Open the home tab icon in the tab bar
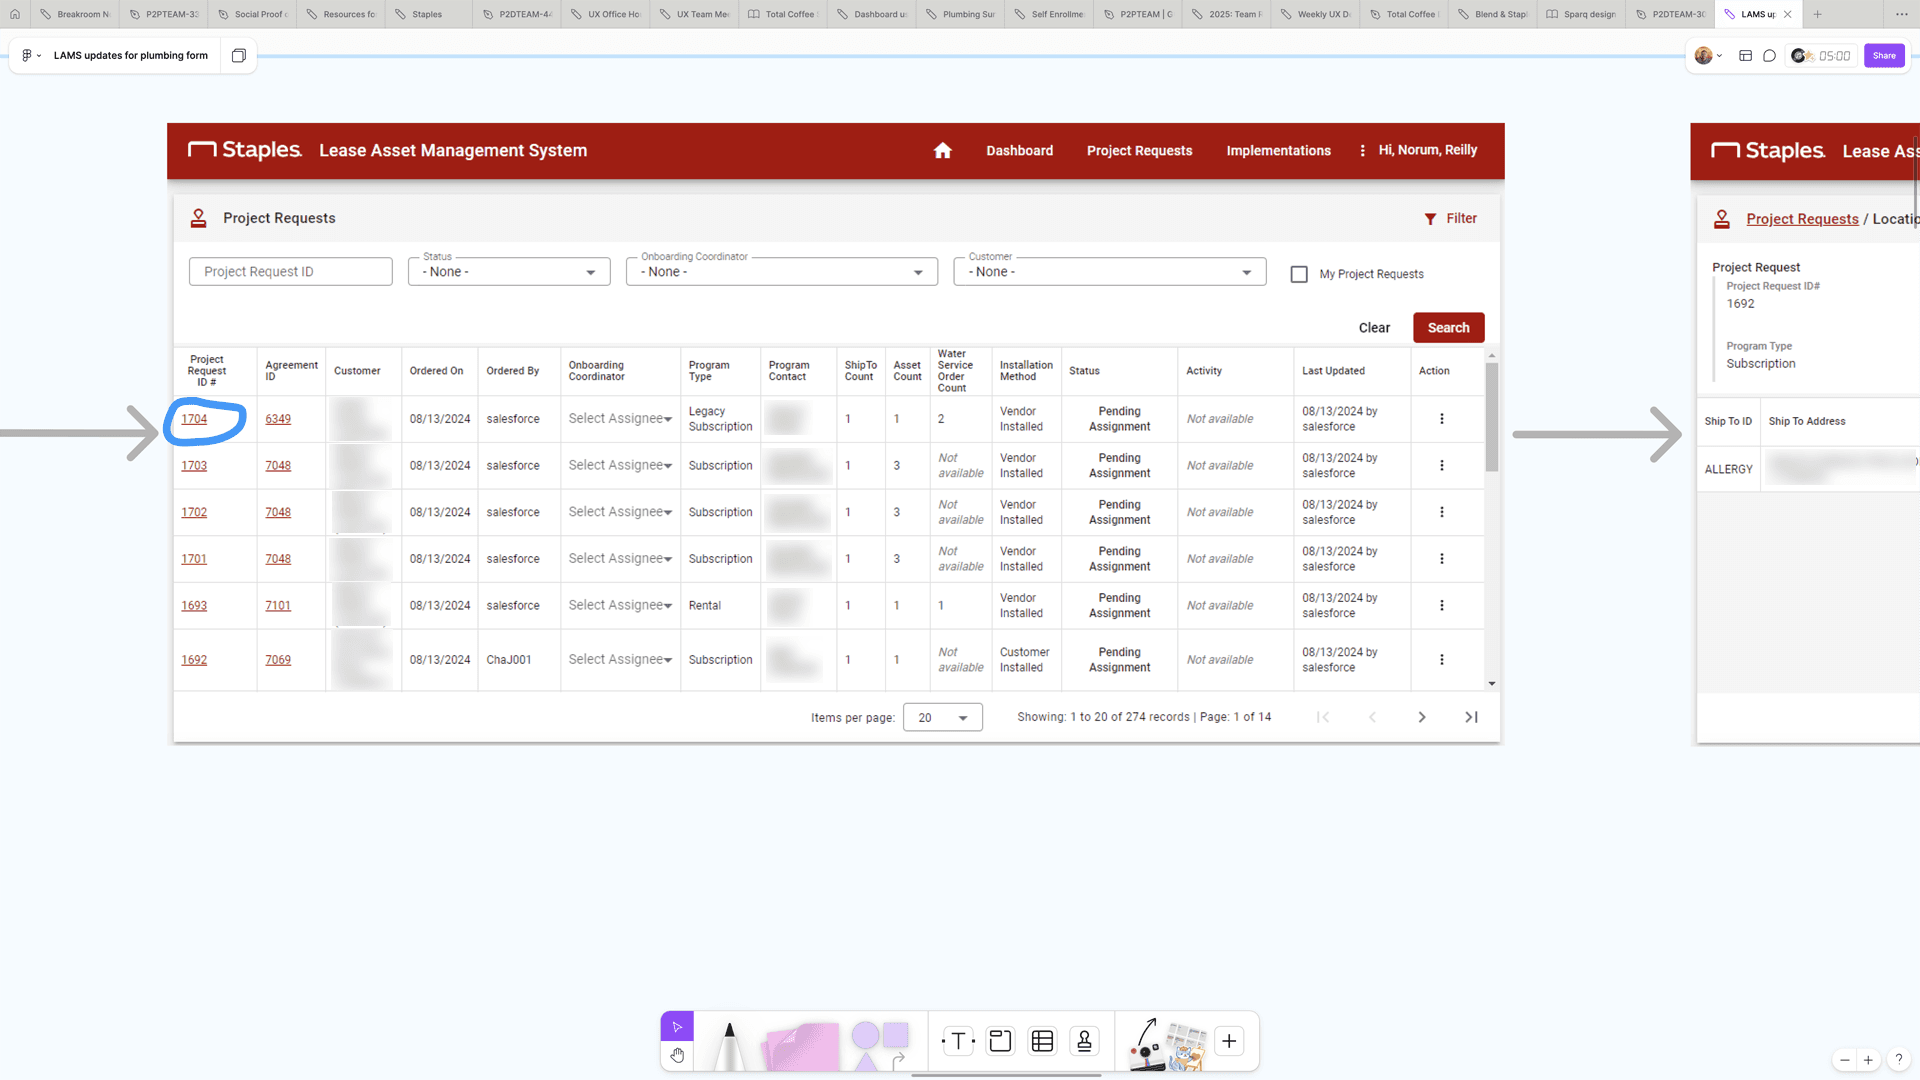Viewport: 1920px width, 1080px height. point(15,14)
